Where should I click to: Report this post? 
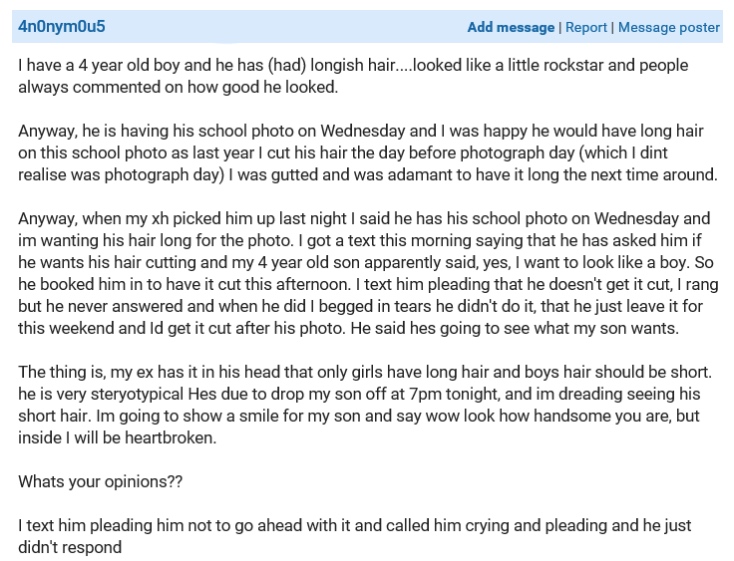point(586,28)
